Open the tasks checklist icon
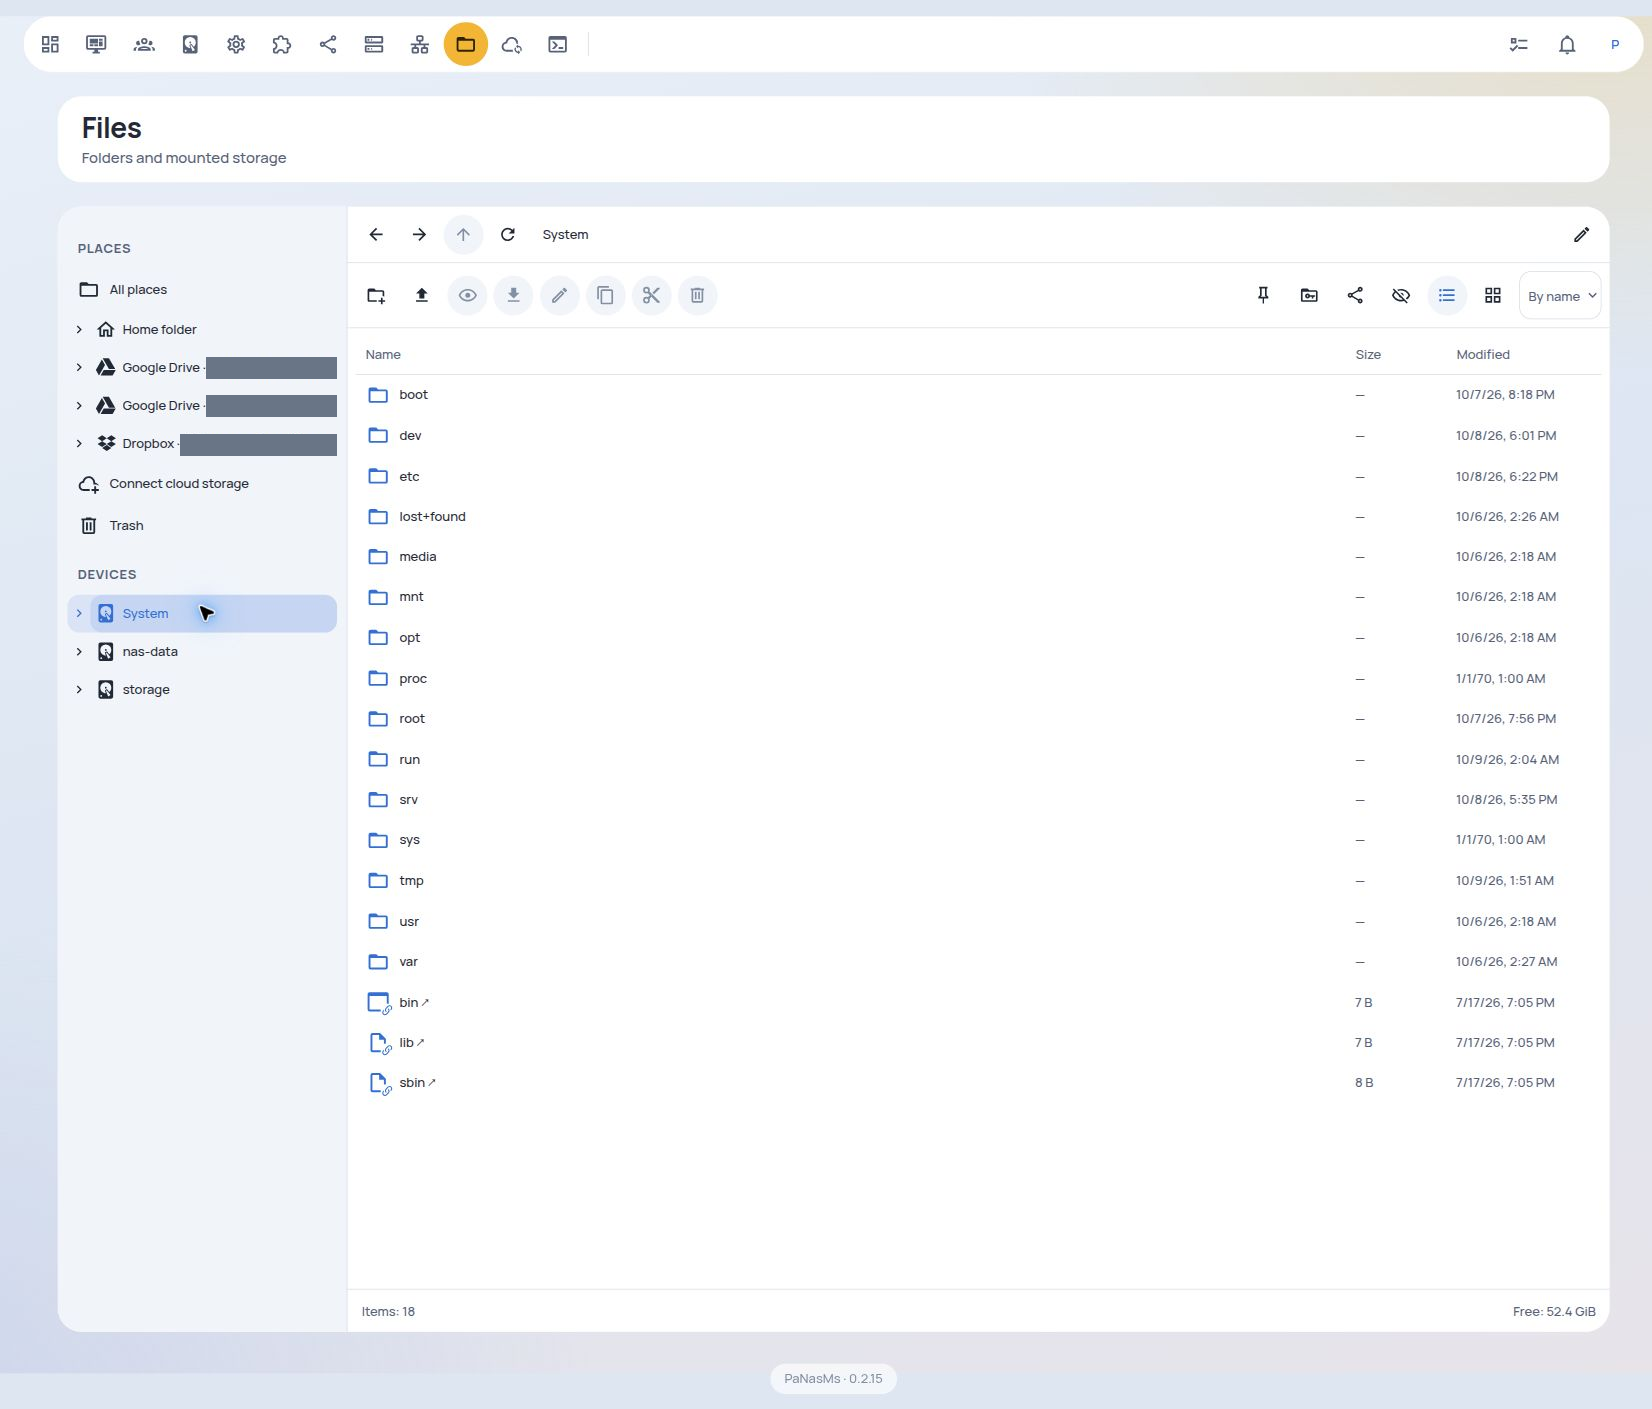 point(1519,44)
